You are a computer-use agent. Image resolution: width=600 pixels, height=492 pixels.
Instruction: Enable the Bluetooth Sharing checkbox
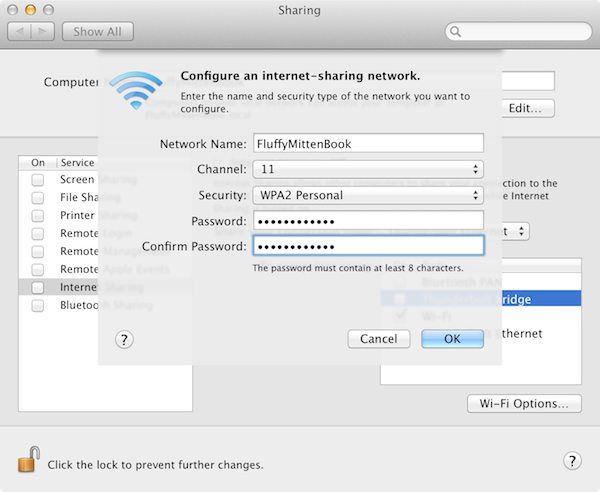[x=38, y=305]
